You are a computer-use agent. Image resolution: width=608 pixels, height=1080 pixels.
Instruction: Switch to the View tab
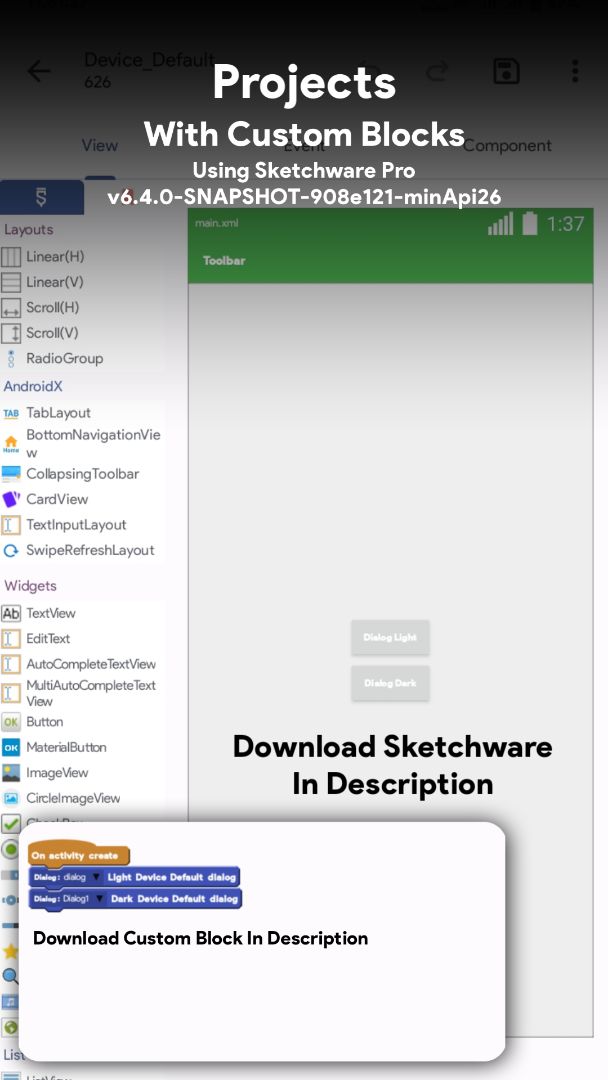tap(100, 145)
